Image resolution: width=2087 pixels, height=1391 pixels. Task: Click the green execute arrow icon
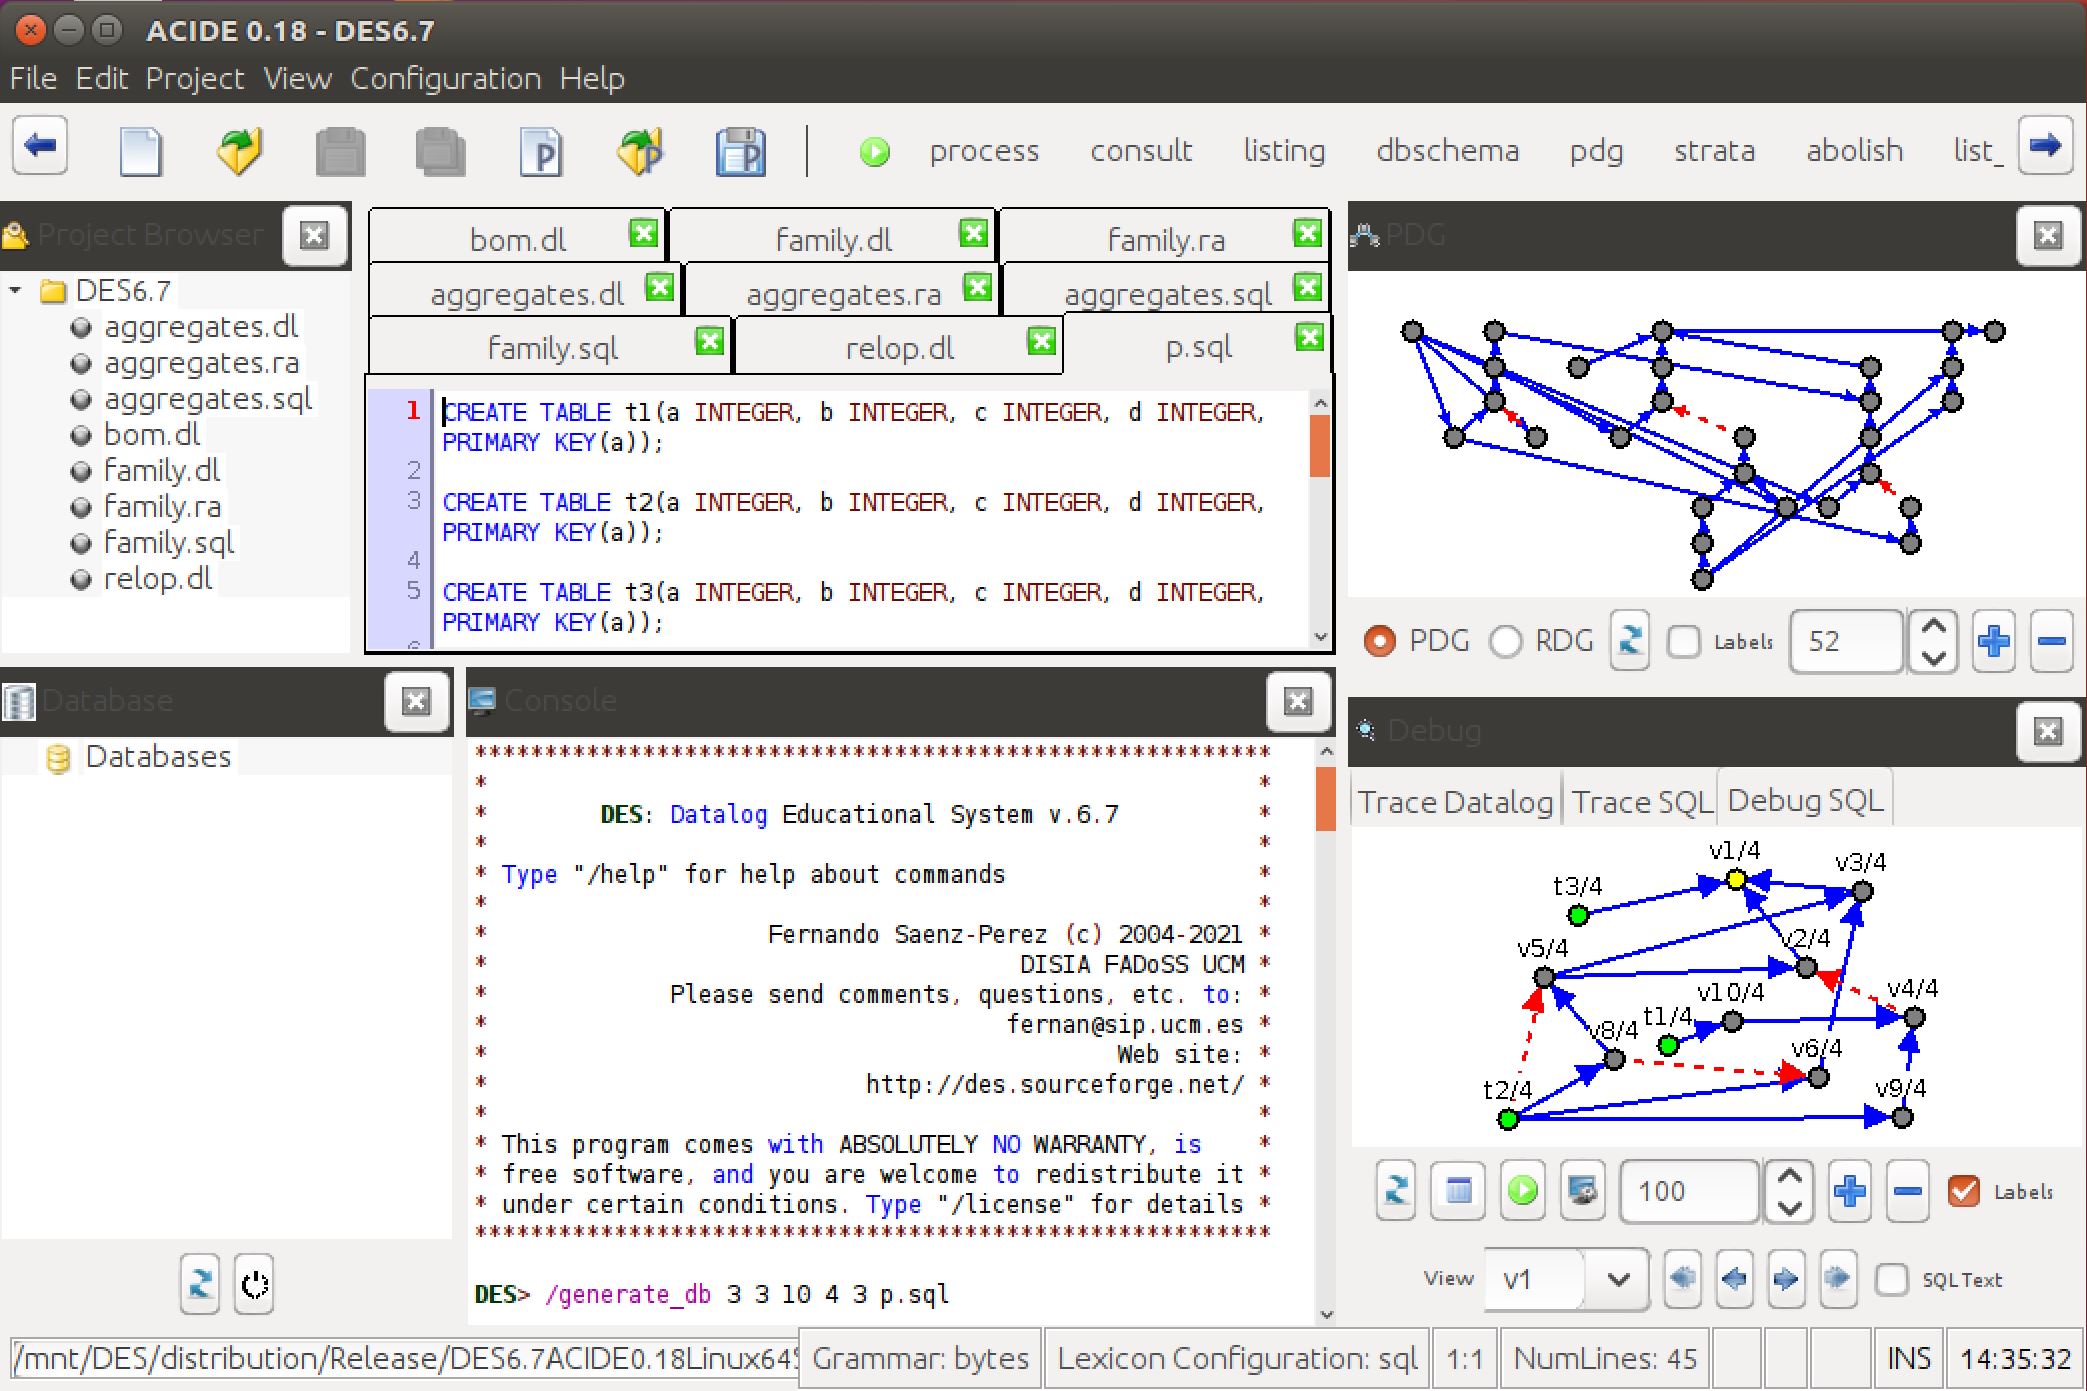click(874, 152)
